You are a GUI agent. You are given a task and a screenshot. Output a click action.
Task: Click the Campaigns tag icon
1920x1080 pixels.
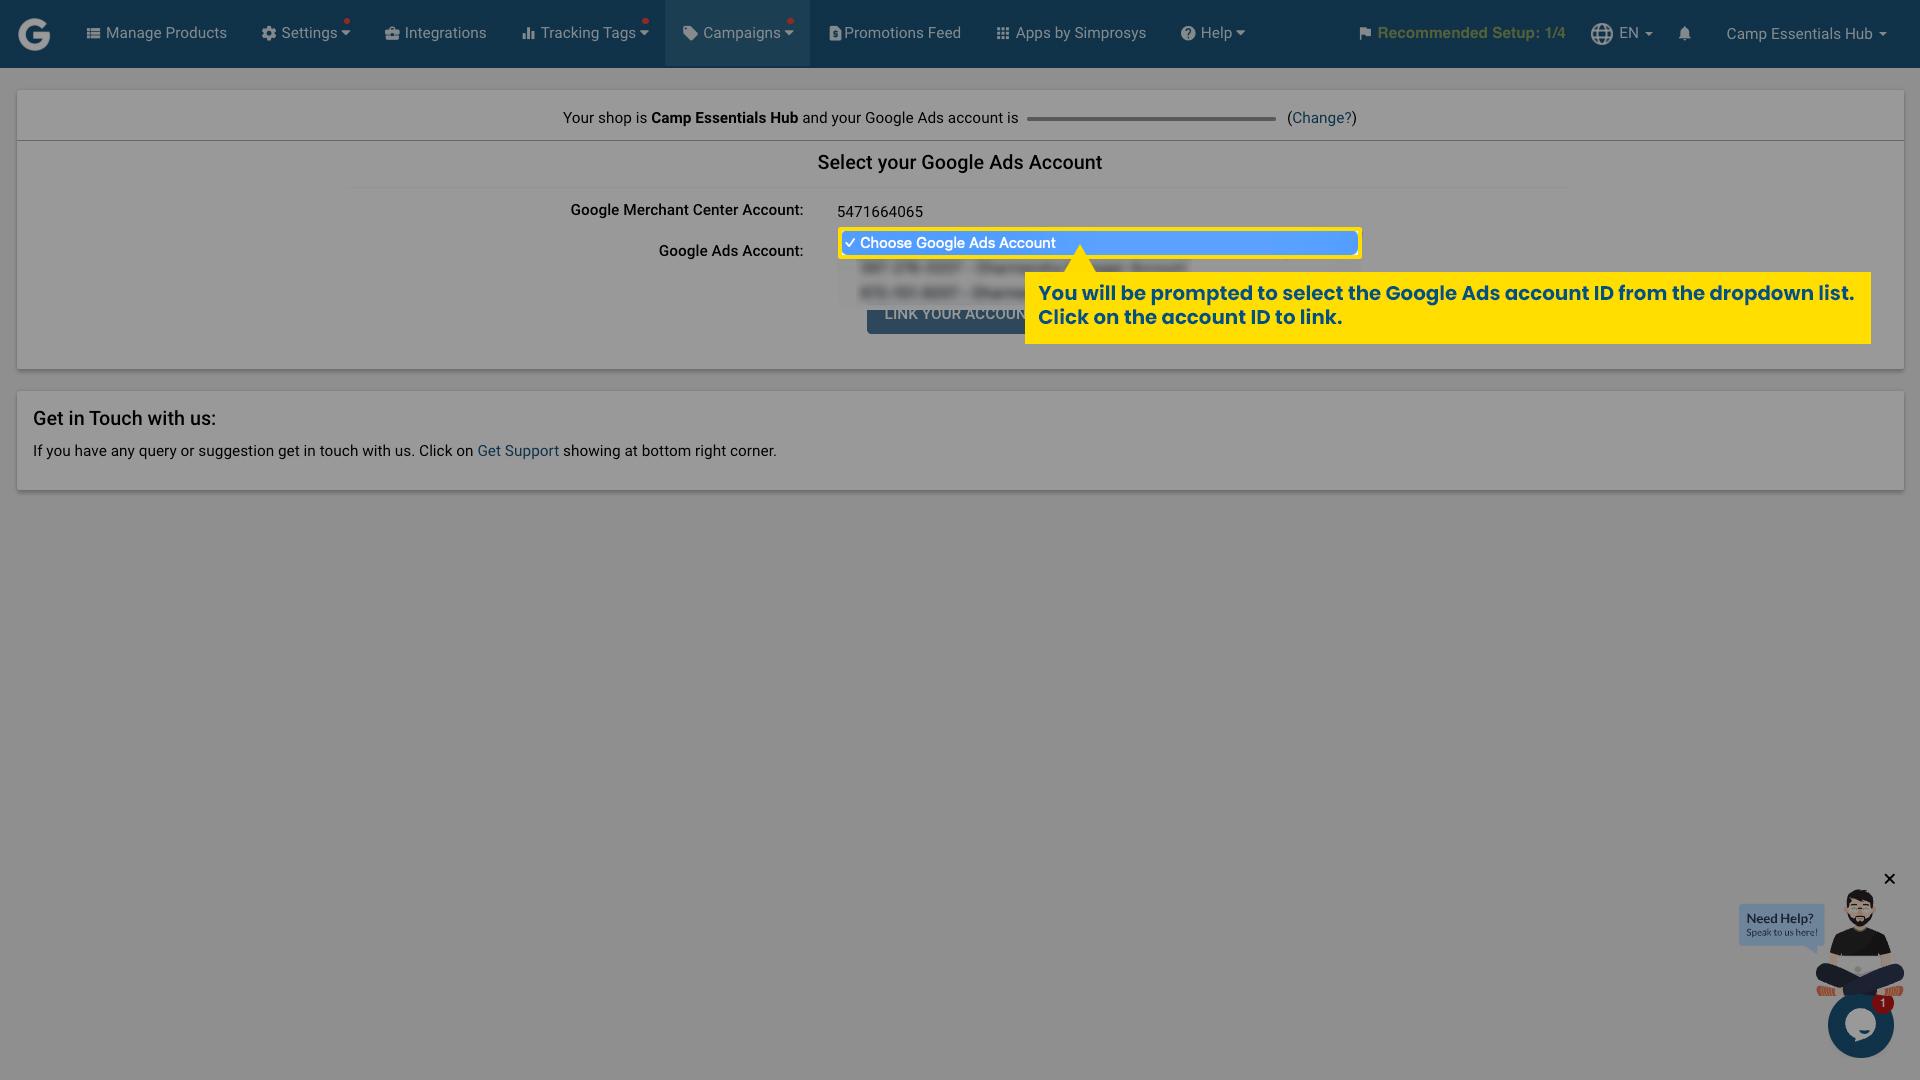coord(688,33)
